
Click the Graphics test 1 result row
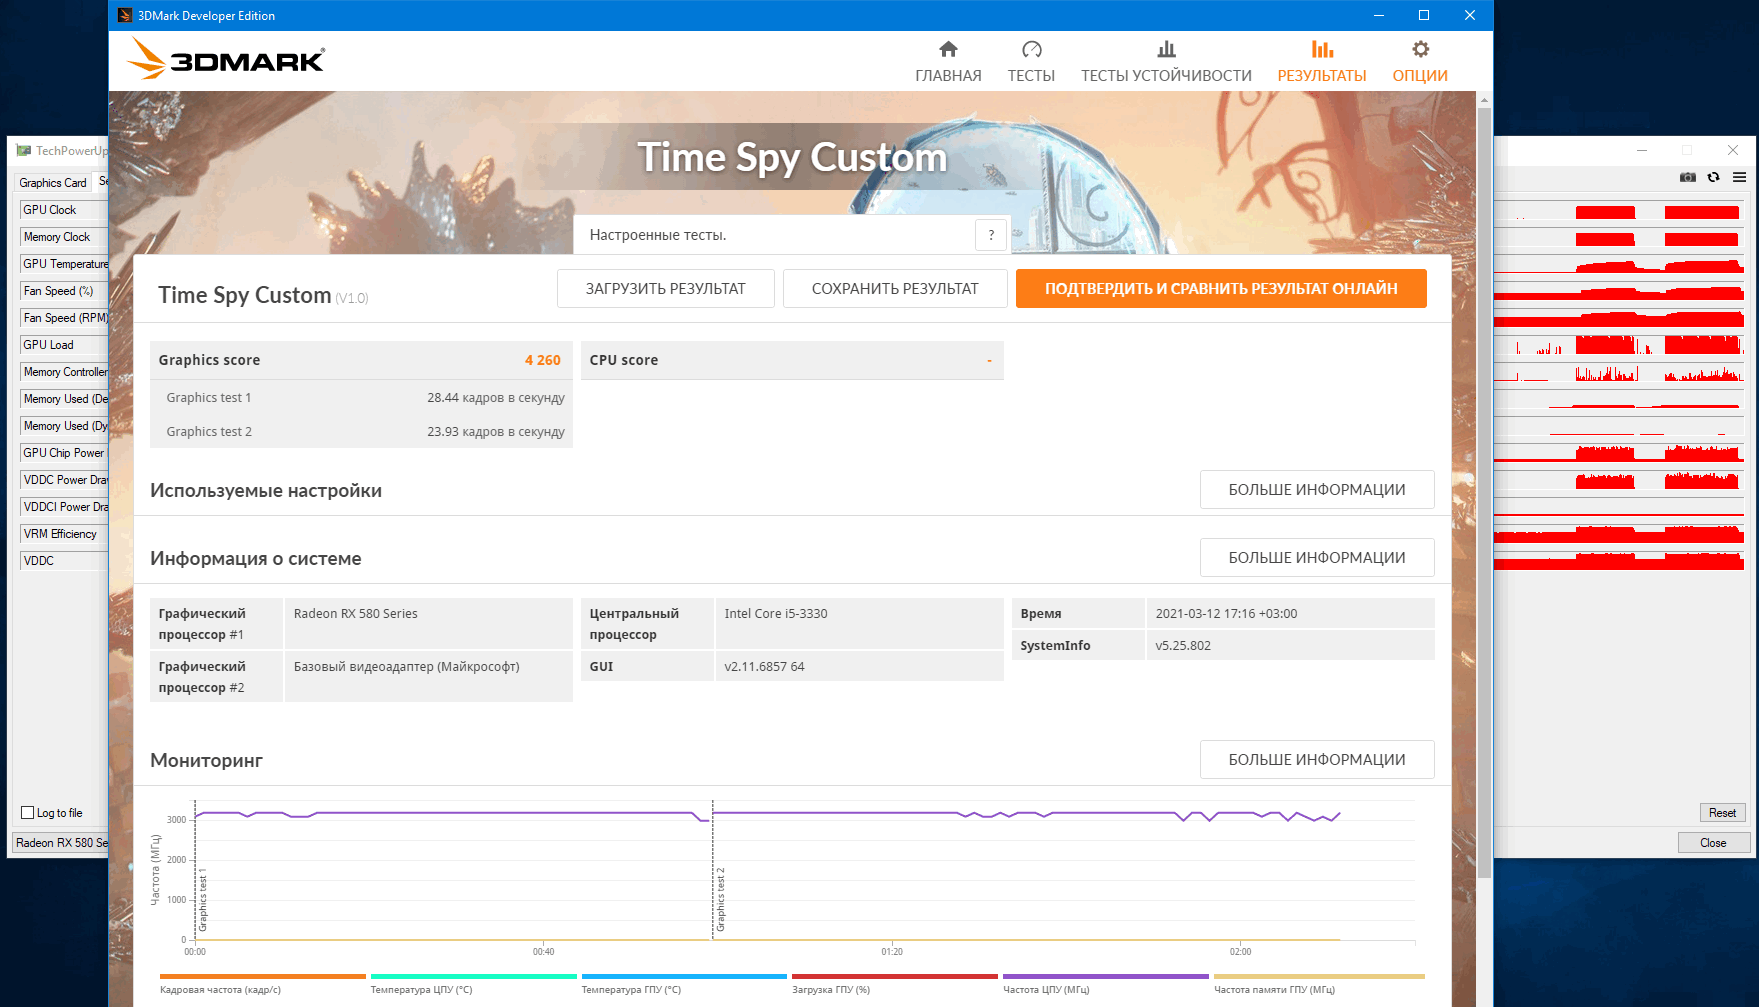click(361, 398)
